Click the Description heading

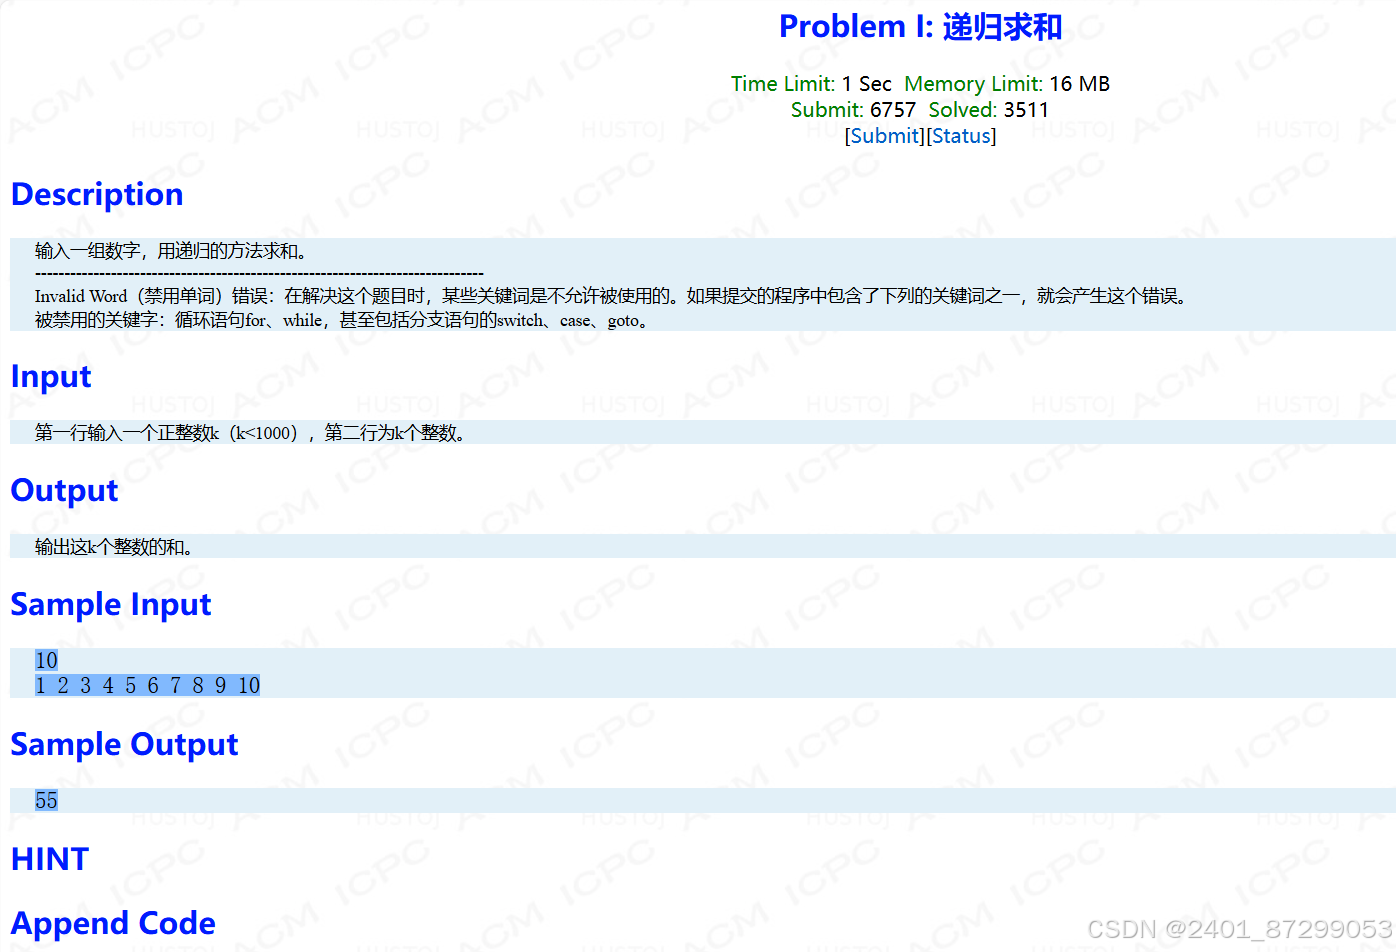(x=97, y=194)
